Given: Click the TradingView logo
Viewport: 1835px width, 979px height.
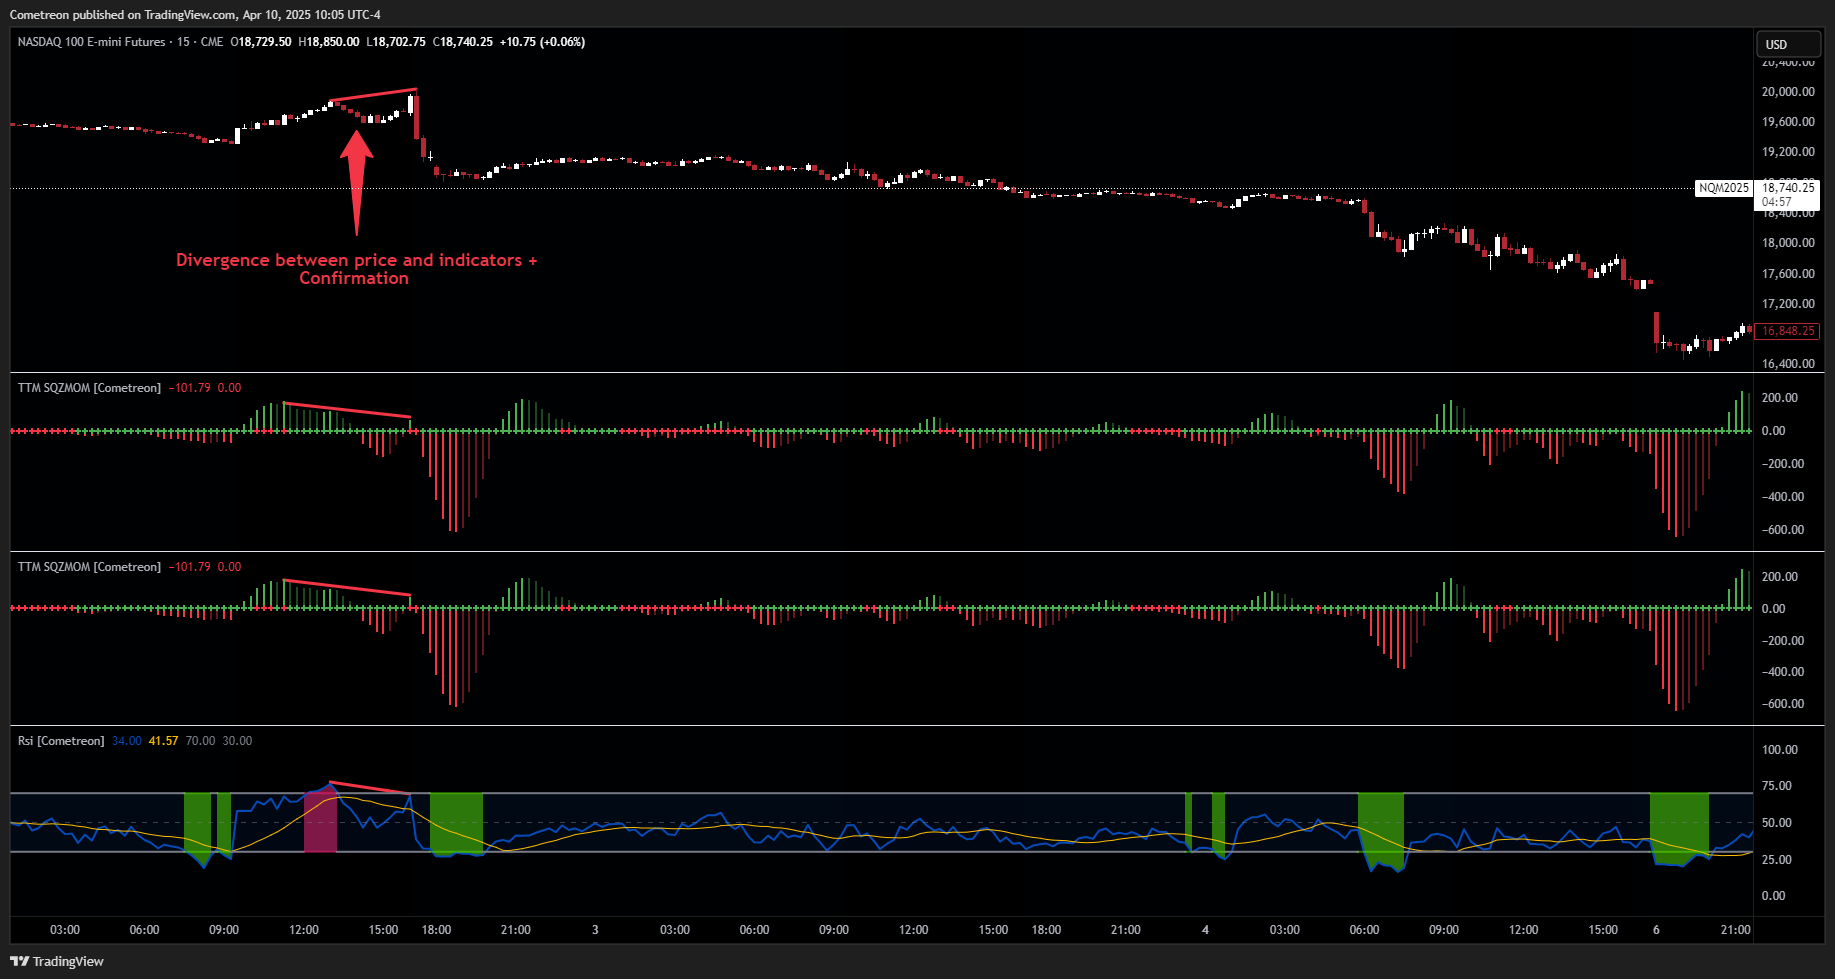Looking at the screenshot, I should 57,961.
